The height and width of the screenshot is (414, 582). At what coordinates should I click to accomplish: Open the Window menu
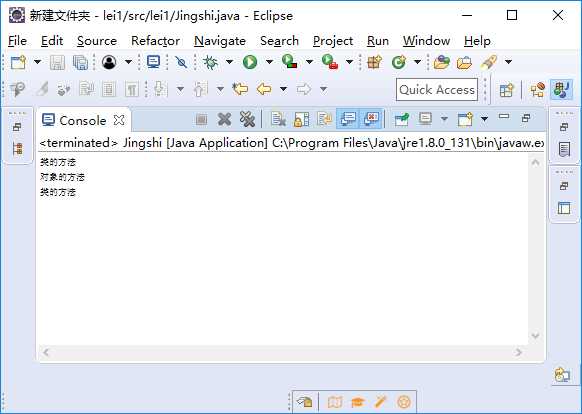426,40
